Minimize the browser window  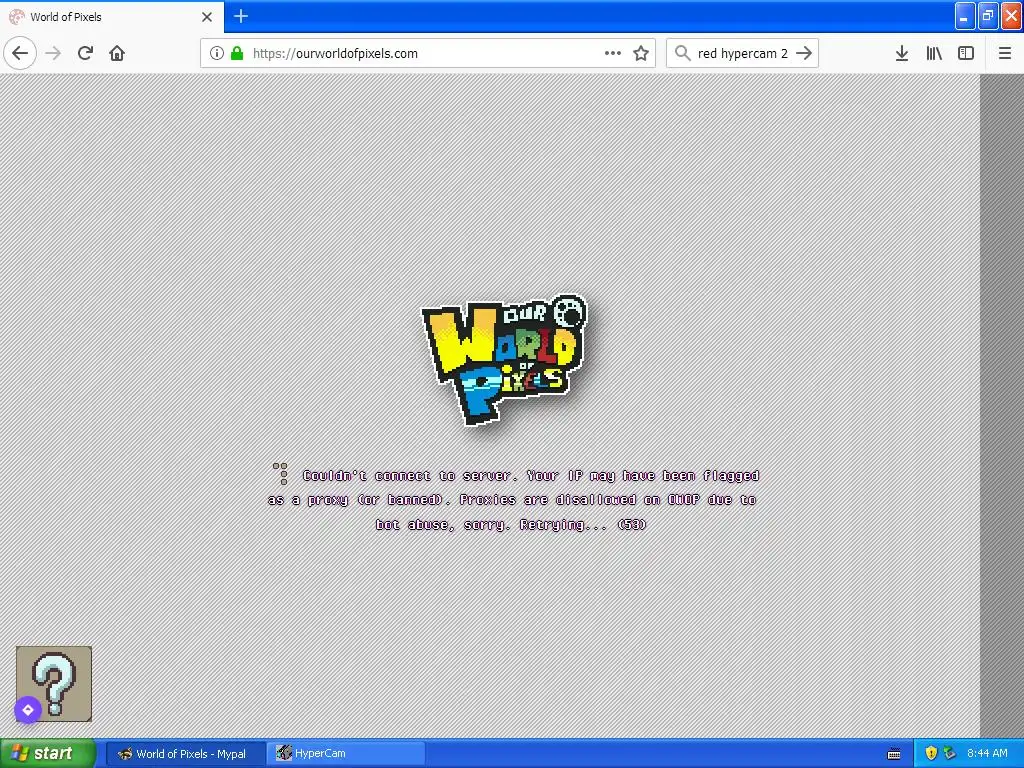(965, 16)
